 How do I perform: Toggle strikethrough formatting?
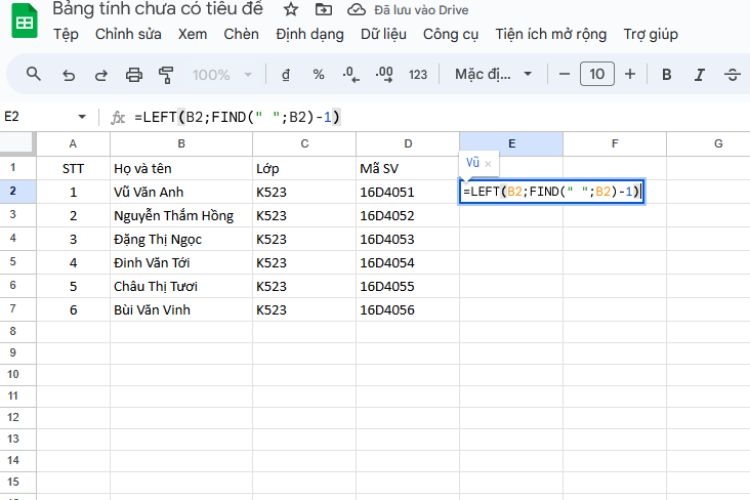(732, 74)
